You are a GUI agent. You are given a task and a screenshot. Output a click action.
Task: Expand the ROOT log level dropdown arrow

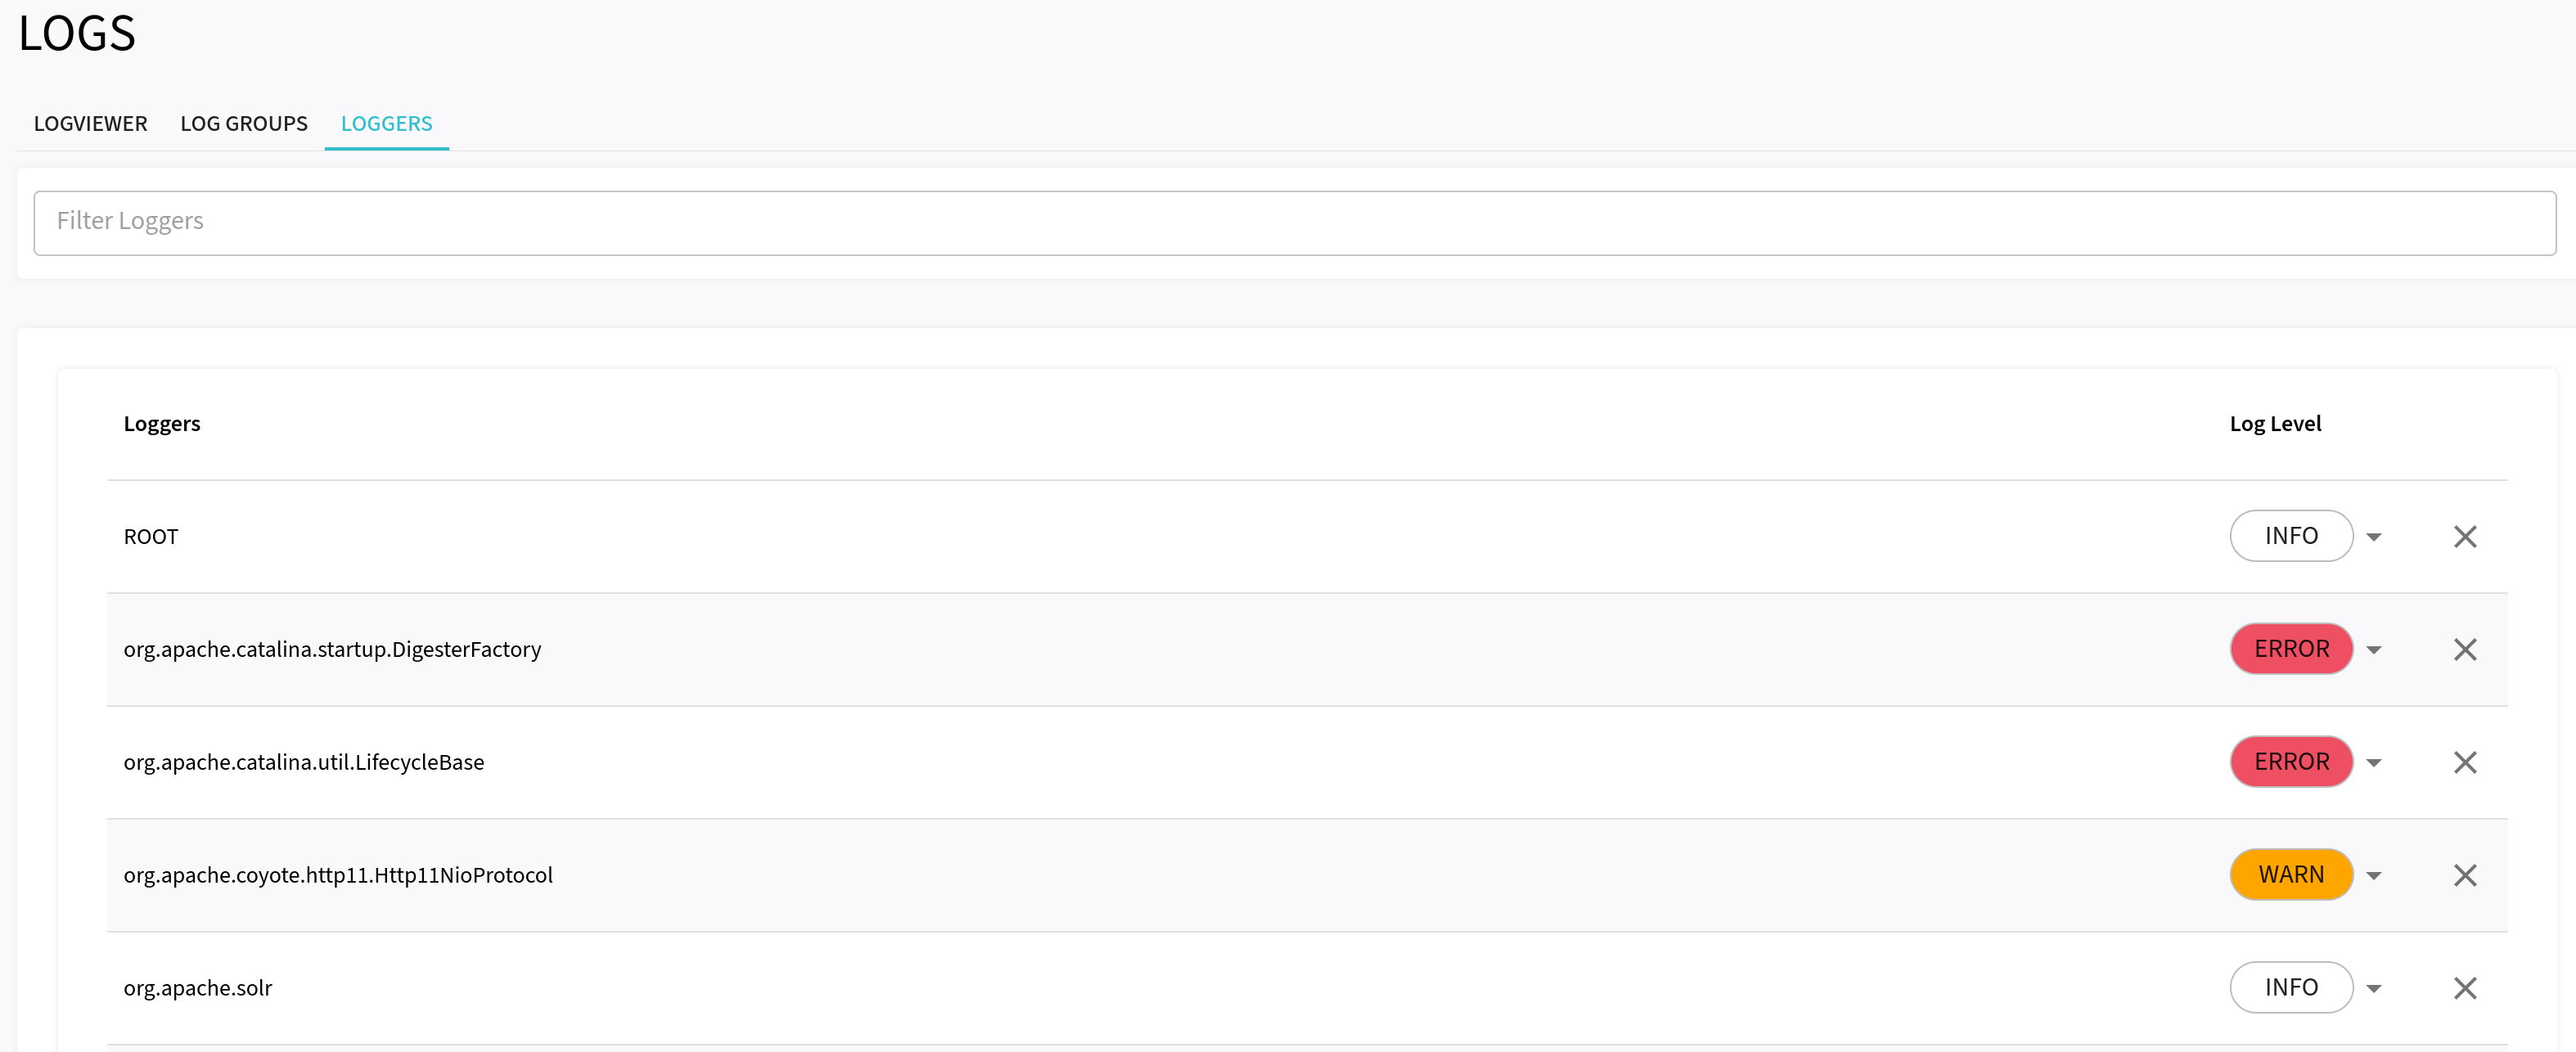point(2374,537)
